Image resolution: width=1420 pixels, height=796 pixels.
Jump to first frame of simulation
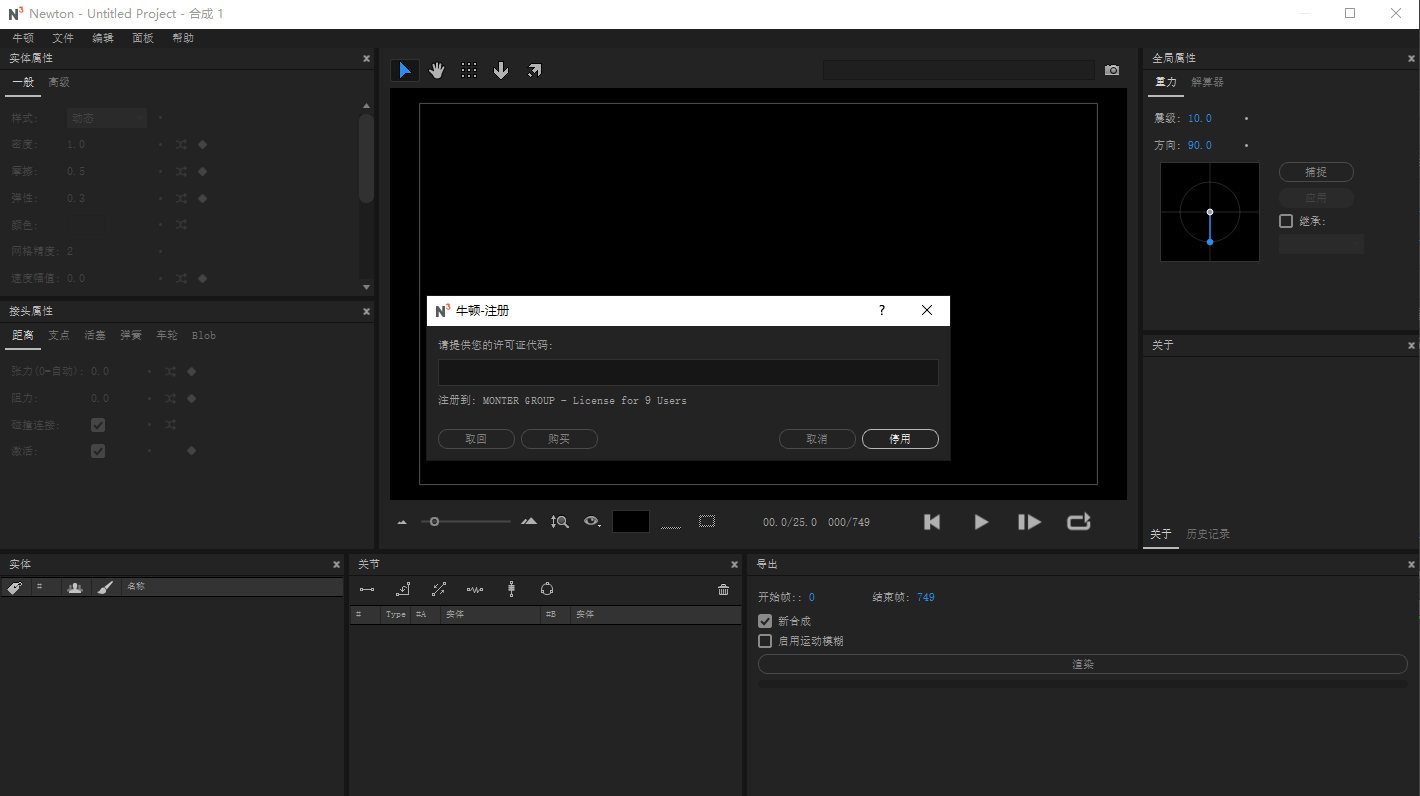(932, 522)
